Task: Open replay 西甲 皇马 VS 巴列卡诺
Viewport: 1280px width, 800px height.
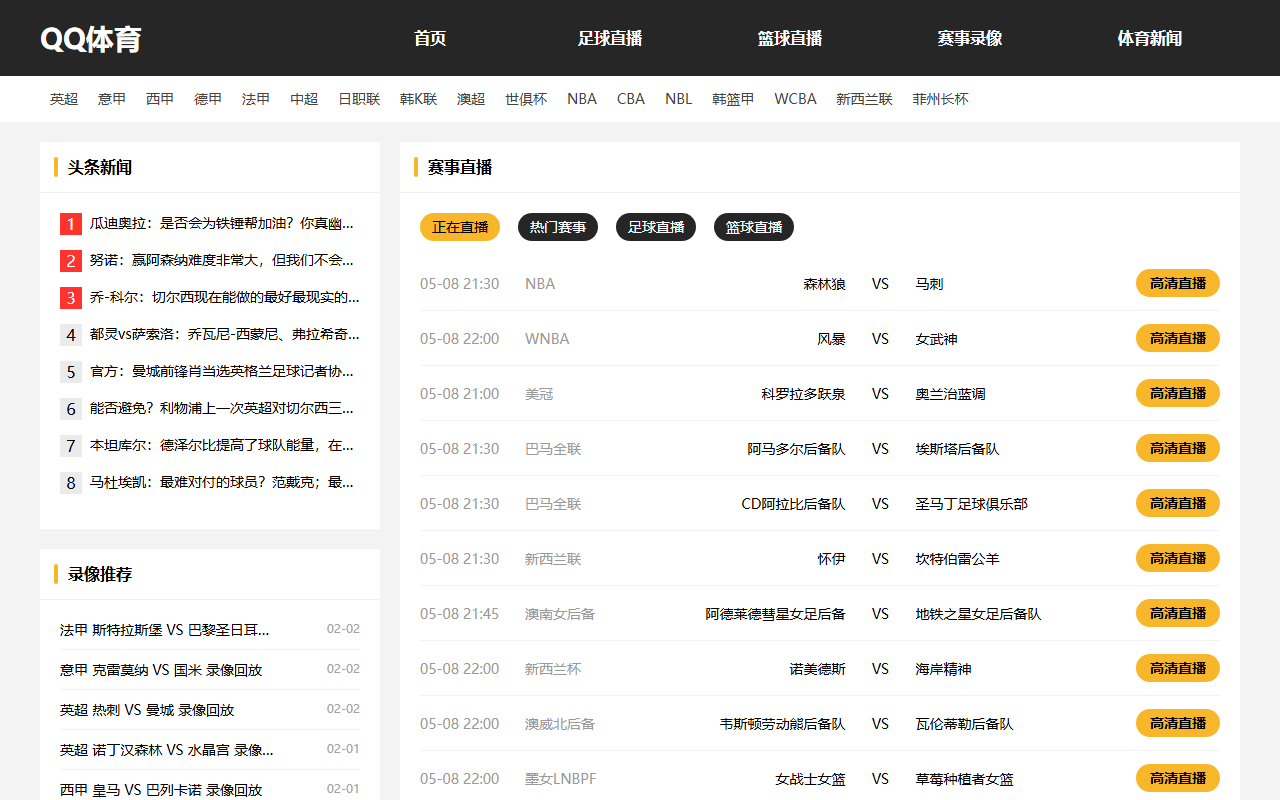Action: coord(161,790)
